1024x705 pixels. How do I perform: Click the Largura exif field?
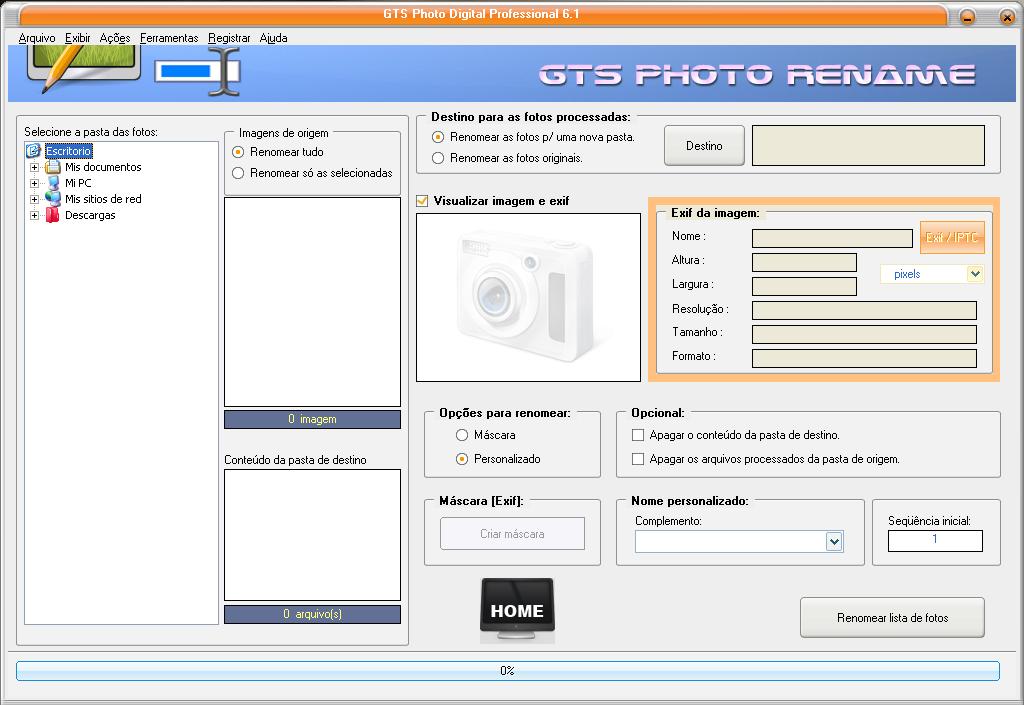804,287
